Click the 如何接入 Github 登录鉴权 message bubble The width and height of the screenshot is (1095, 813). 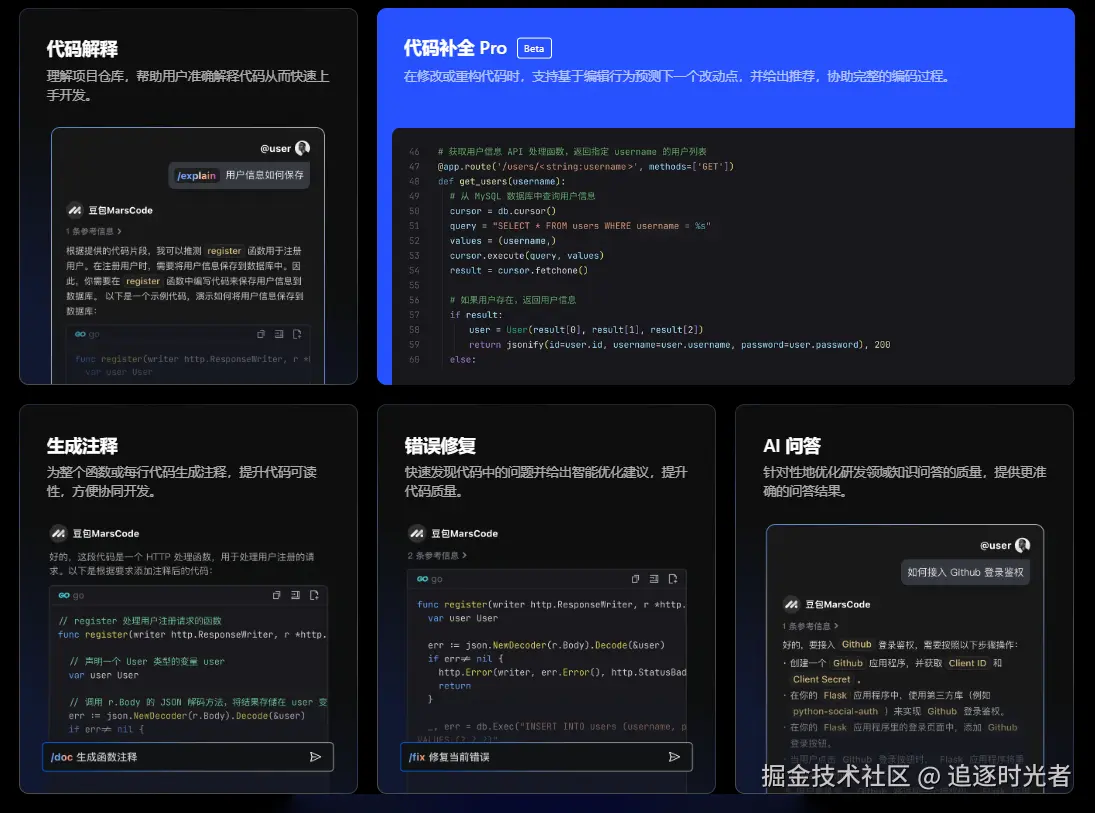[965, 573]
